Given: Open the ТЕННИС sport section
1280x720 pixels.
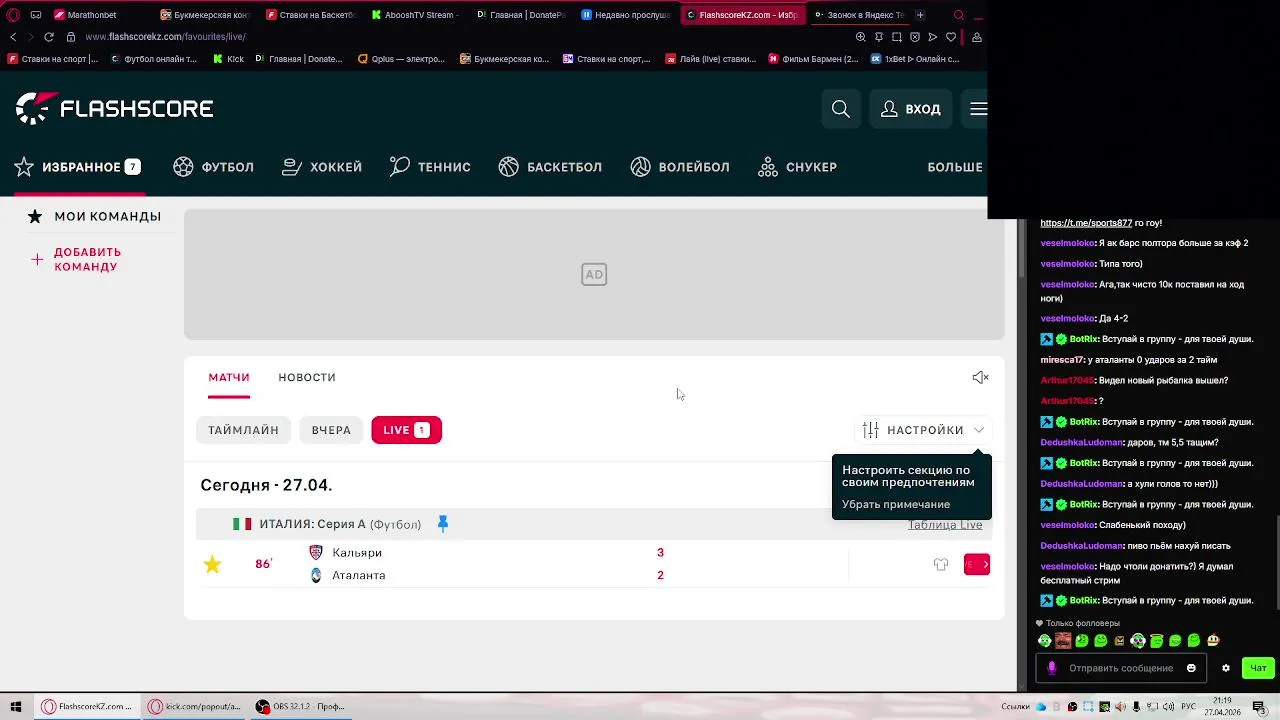Looking at the screenshot, I should coord(430,167).
